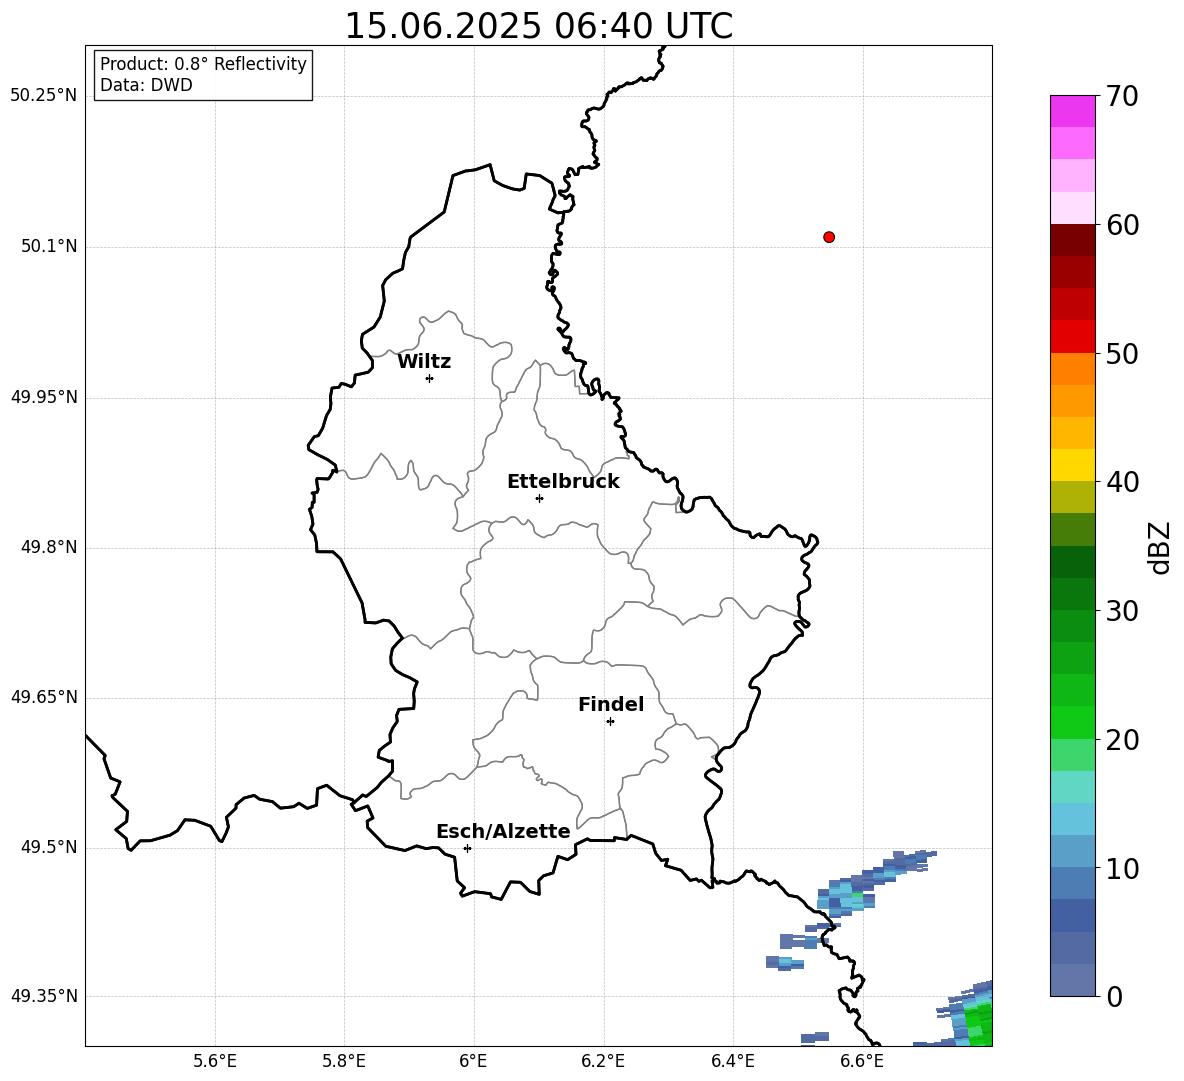Click the colorbar tick label 40
Image resolution: width=1184 pixels, height=1081 pixels.
click(1122, 482)
